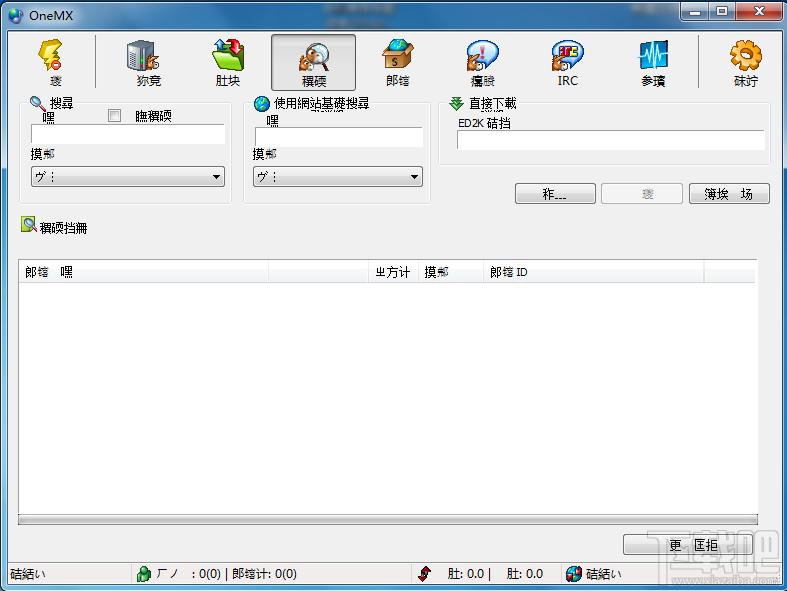Expand the dropdown under 使用網站基礎搜尋
Image resolution: width=787 pixels, height=591 pixels.
[x=338, y=177]
